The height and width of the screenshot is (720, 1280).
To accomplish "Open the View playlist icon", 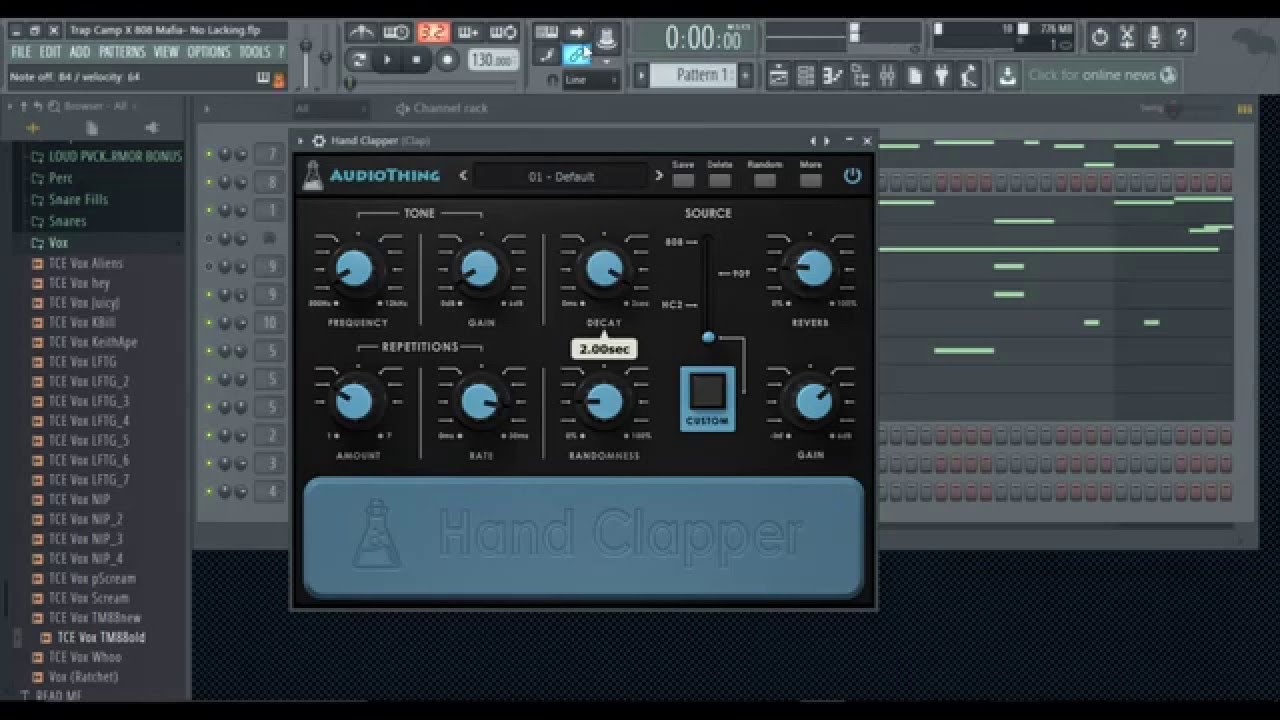I will coord(778,75).
